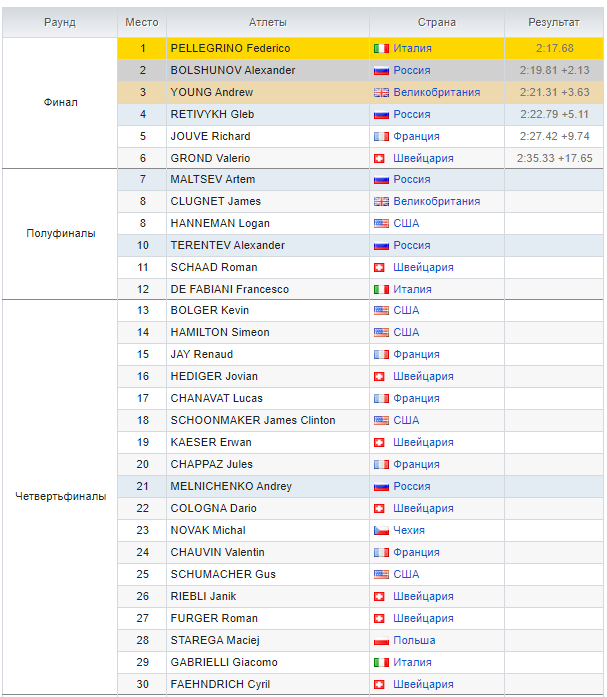Screen dimensions: 607x697
Task: Follow the Чехия country link
Action: pos(409,530)
